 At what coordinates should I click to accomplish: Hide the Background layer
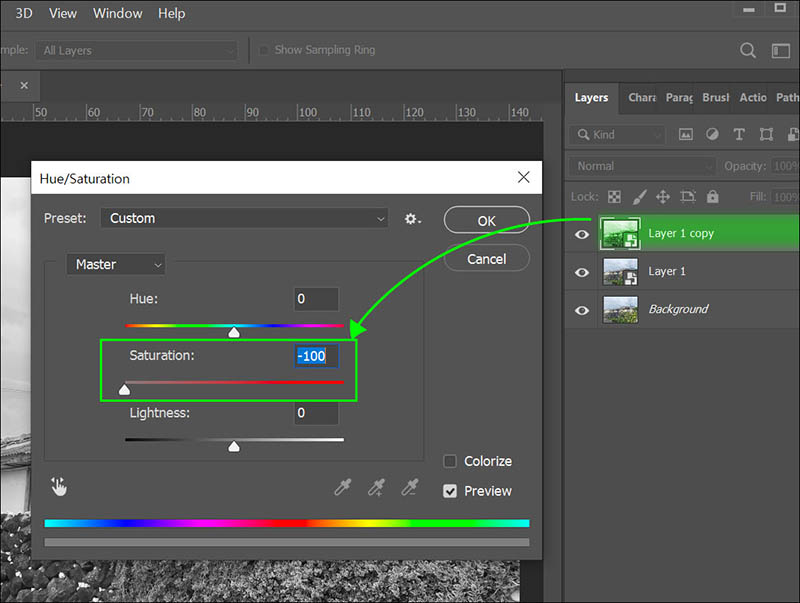coord(582,311)
